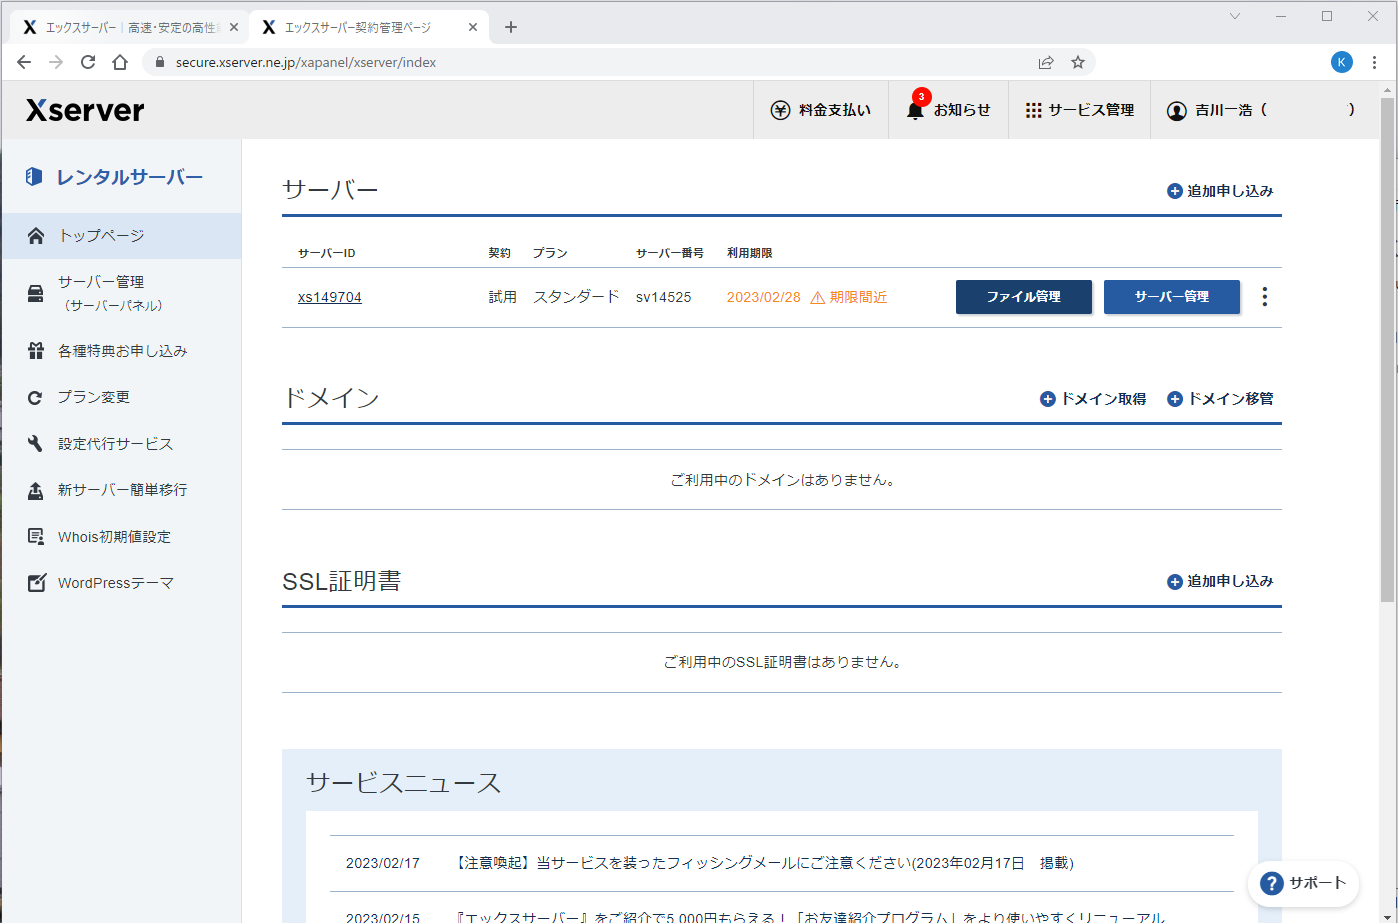Click the browser address bar URL

pyautogui.click(x=306, y=62)
